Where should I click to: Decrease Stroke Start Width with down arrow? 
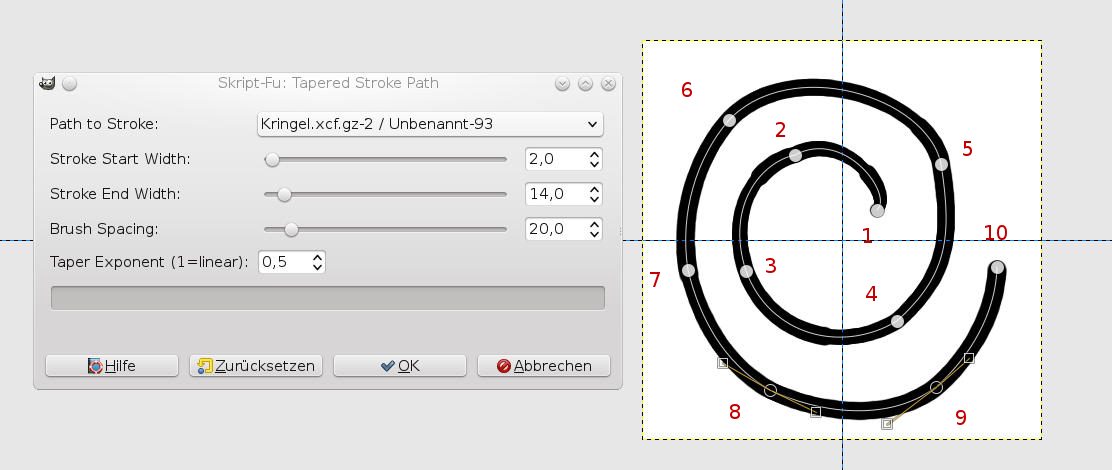point(595,164)
